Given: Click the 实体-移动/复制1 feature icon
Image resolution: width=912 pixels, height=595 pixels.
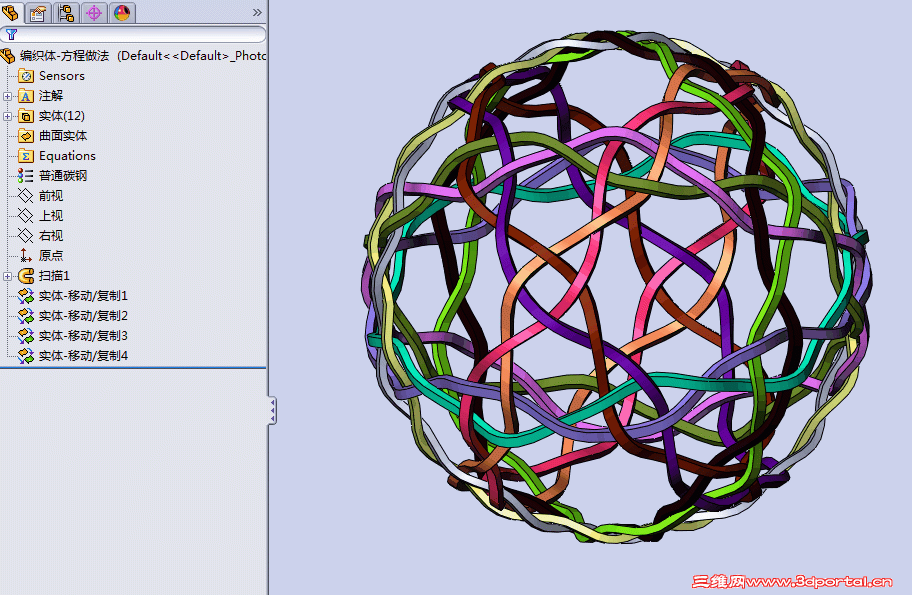Looking at the screenshot, I should (26, 296).
